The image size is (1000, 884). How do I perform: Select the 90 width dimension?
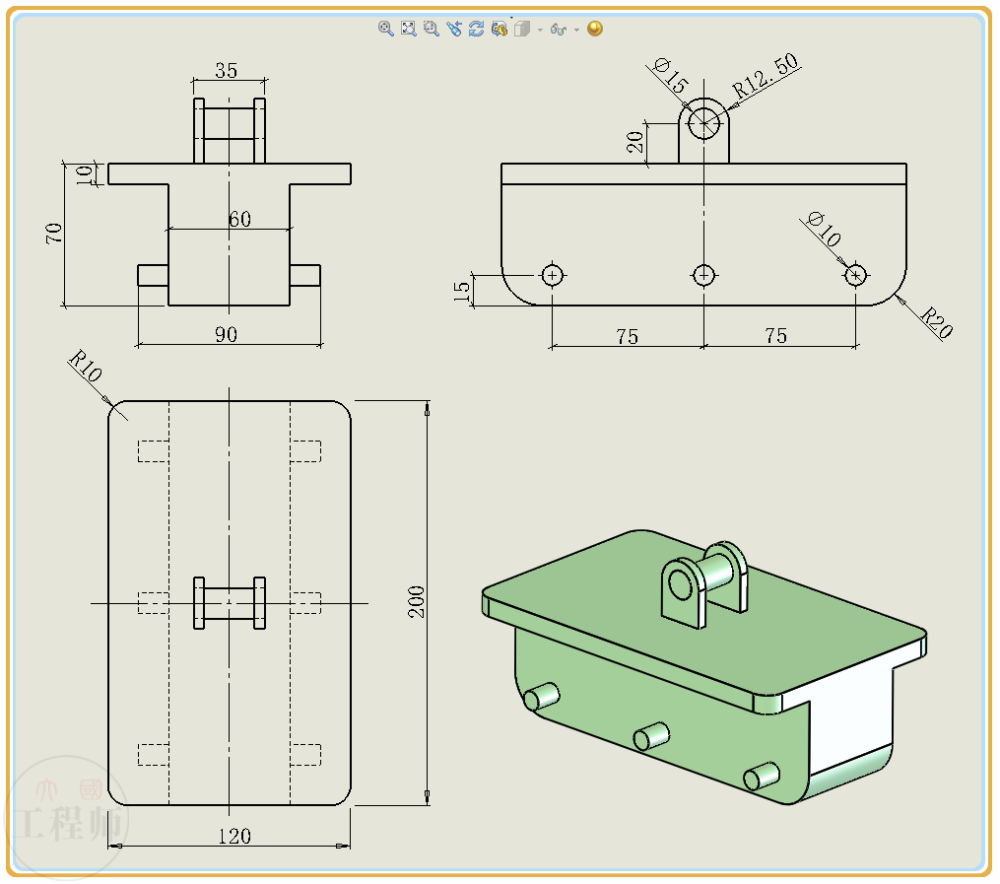(x=225, y=336)
